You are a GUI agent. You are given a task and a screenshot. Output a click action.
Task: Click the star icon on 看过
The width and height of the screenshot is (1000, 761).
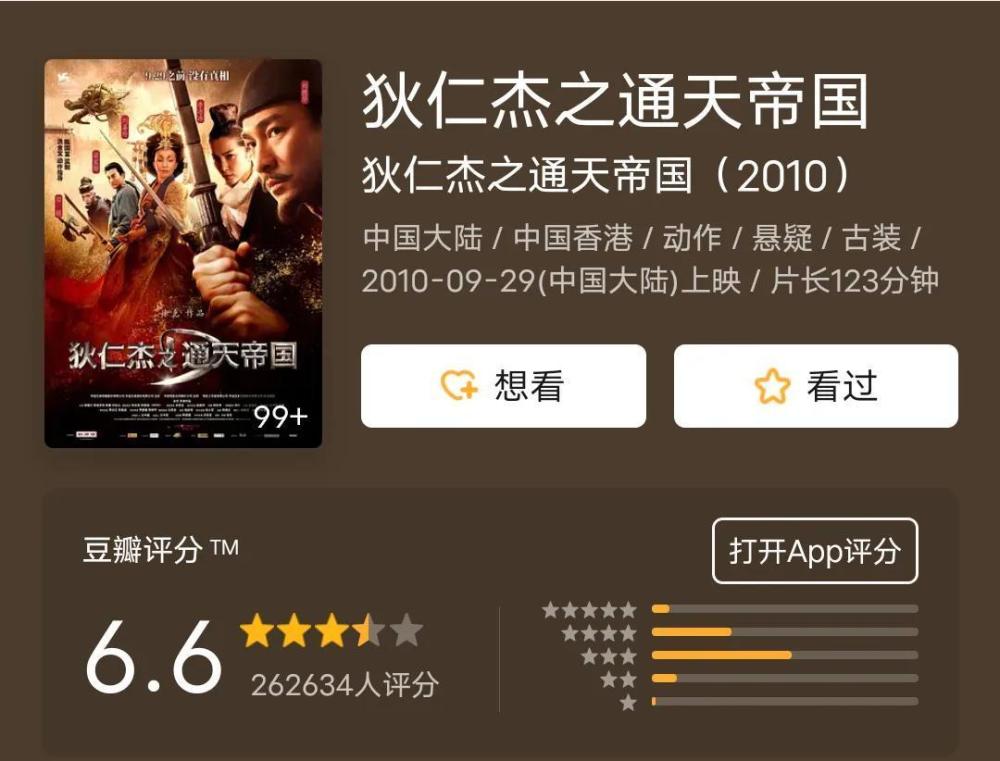point(772,386)
